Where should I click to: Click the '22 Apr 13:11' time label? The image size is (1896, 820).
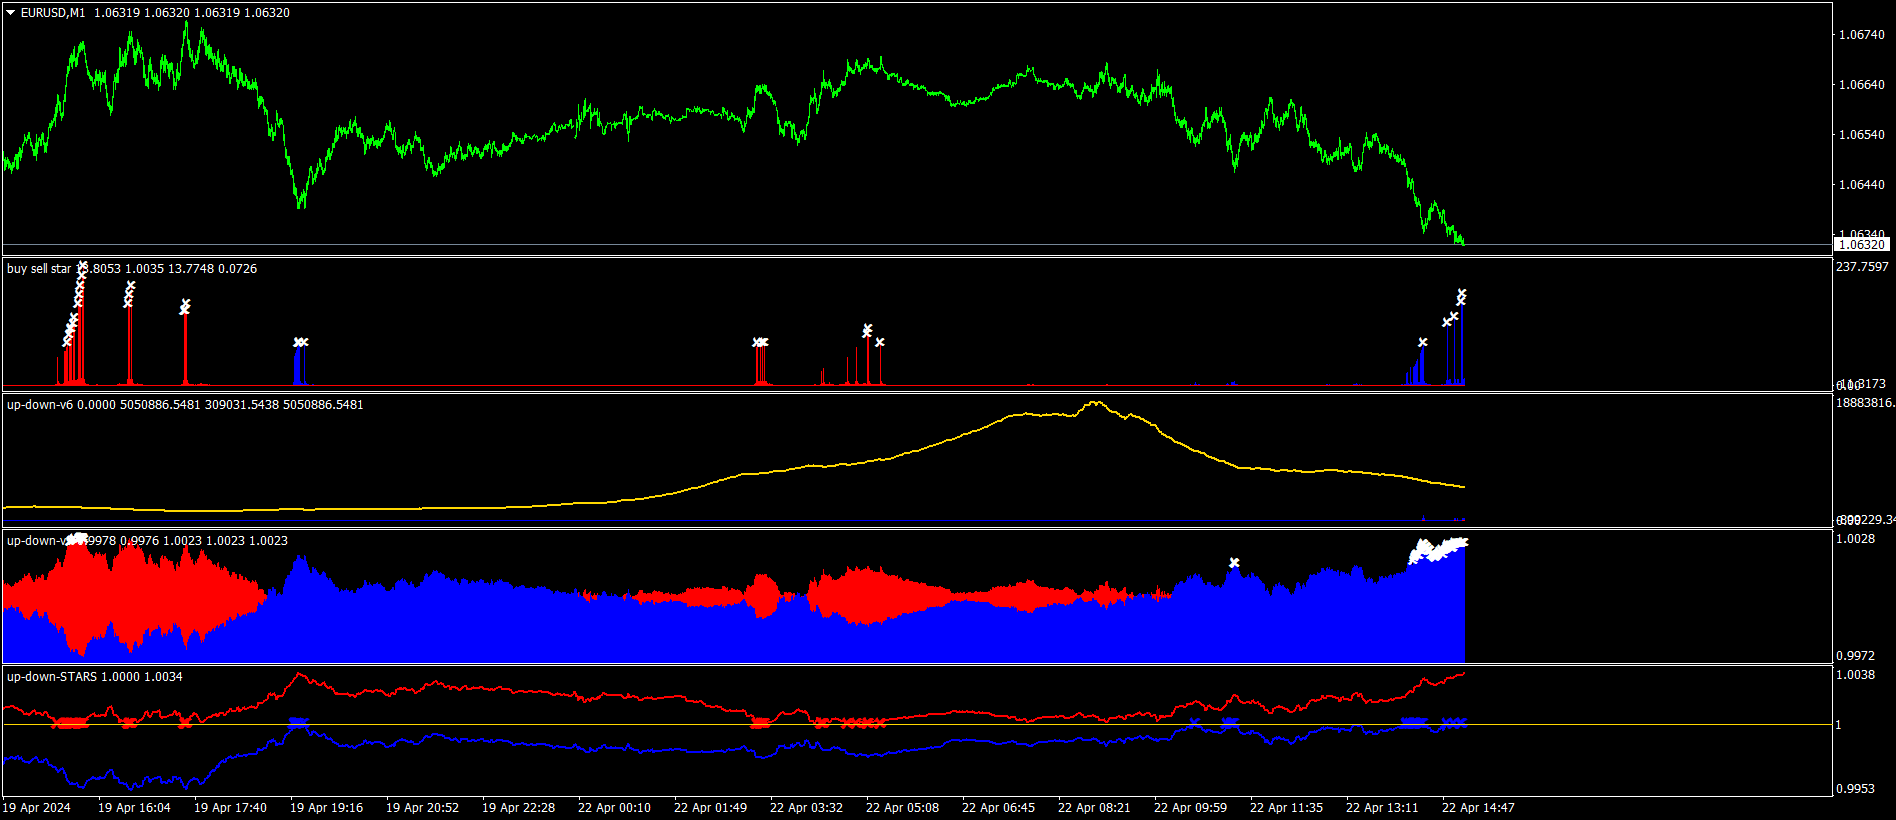pyautogui.click(x=1382, y=808)
